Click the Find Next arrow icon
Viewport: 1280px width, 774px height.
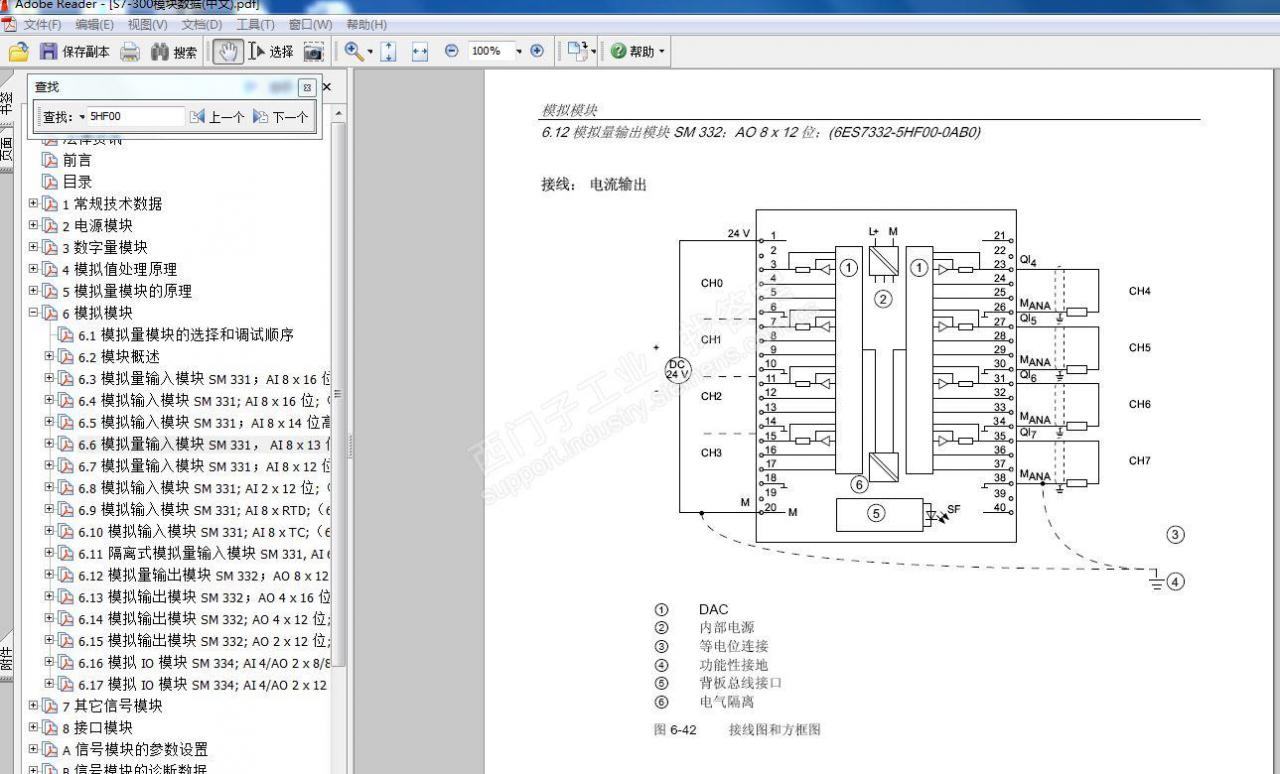pos(261,117)
